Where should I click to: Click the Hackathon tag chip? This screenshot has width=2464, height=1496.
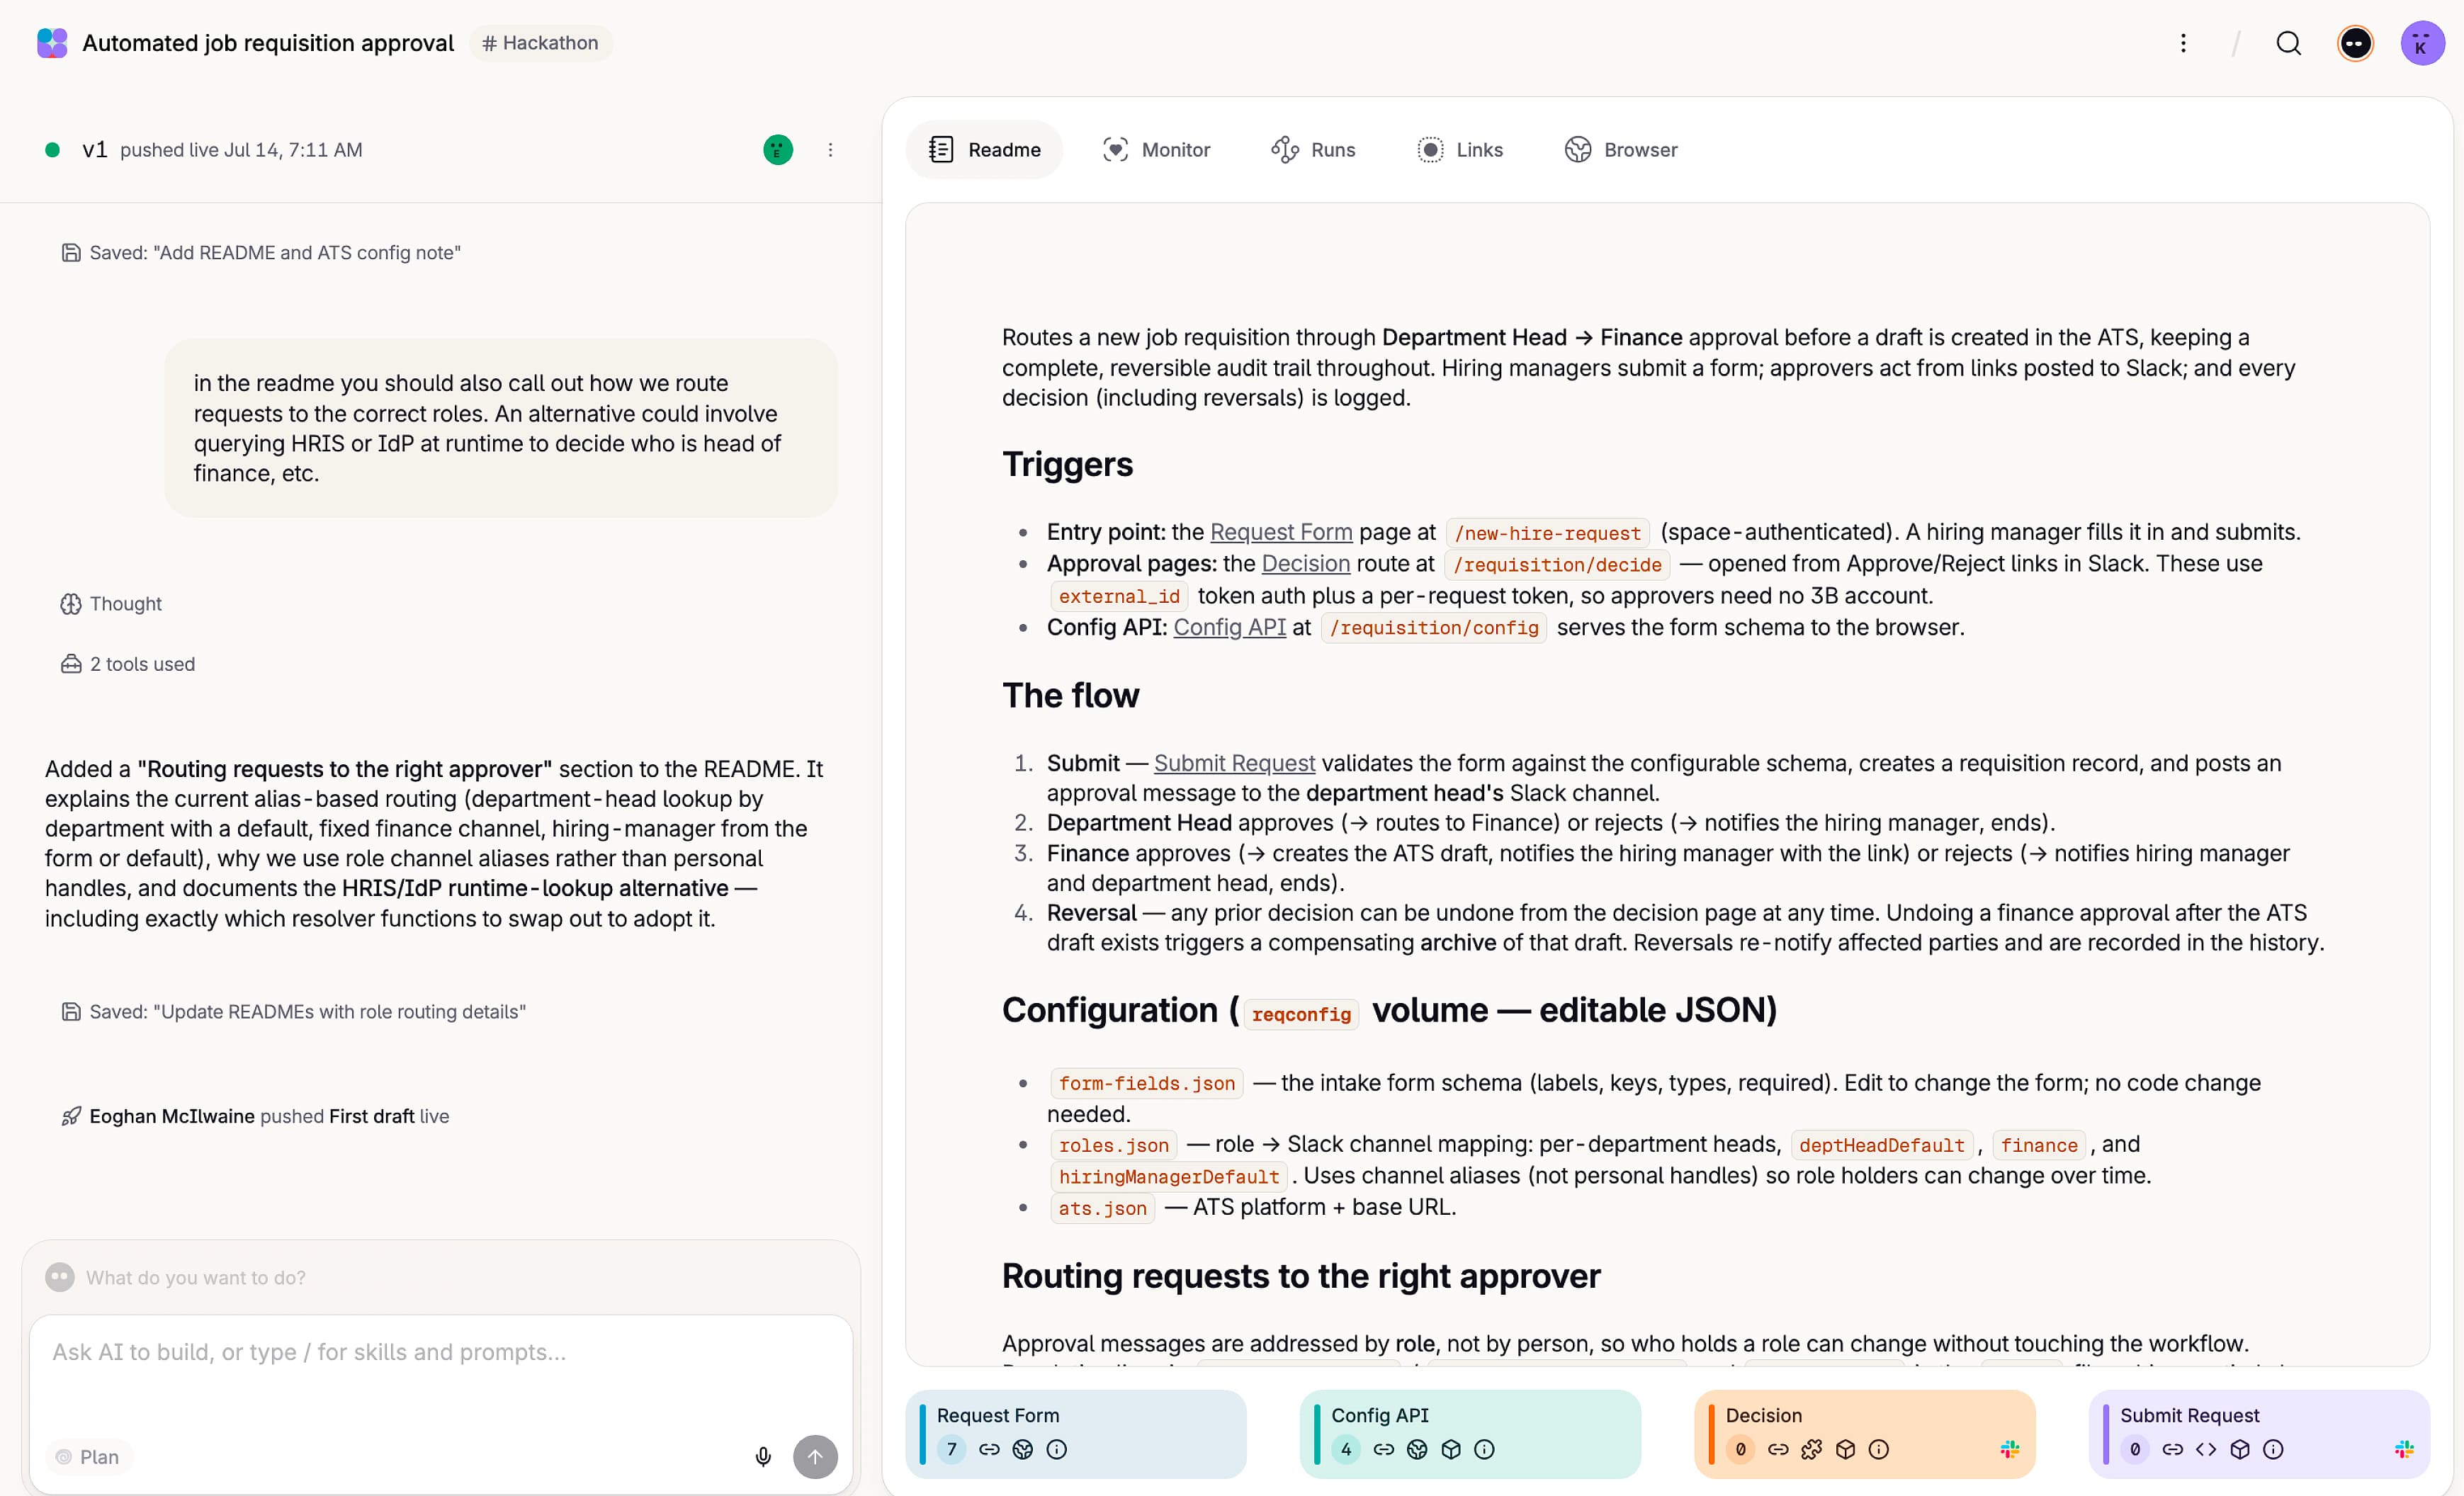tap(541, 43)
